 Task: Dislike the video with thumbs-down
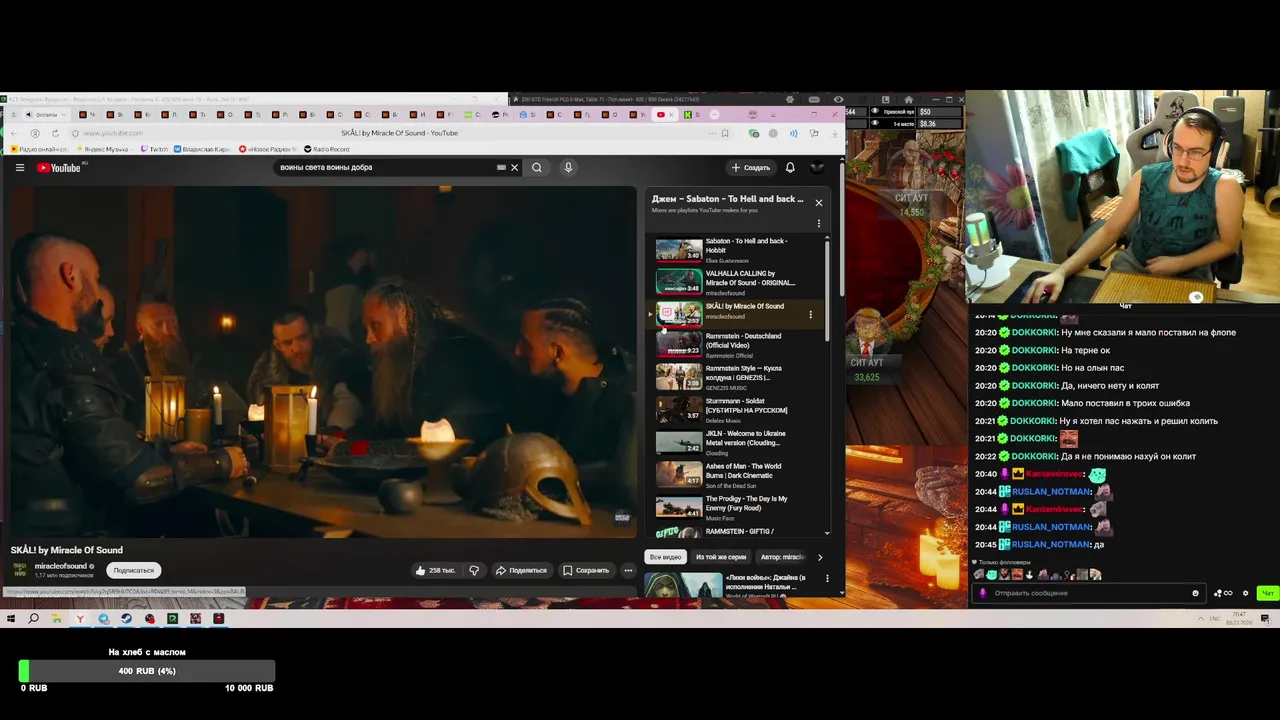[x=474, y=570]
